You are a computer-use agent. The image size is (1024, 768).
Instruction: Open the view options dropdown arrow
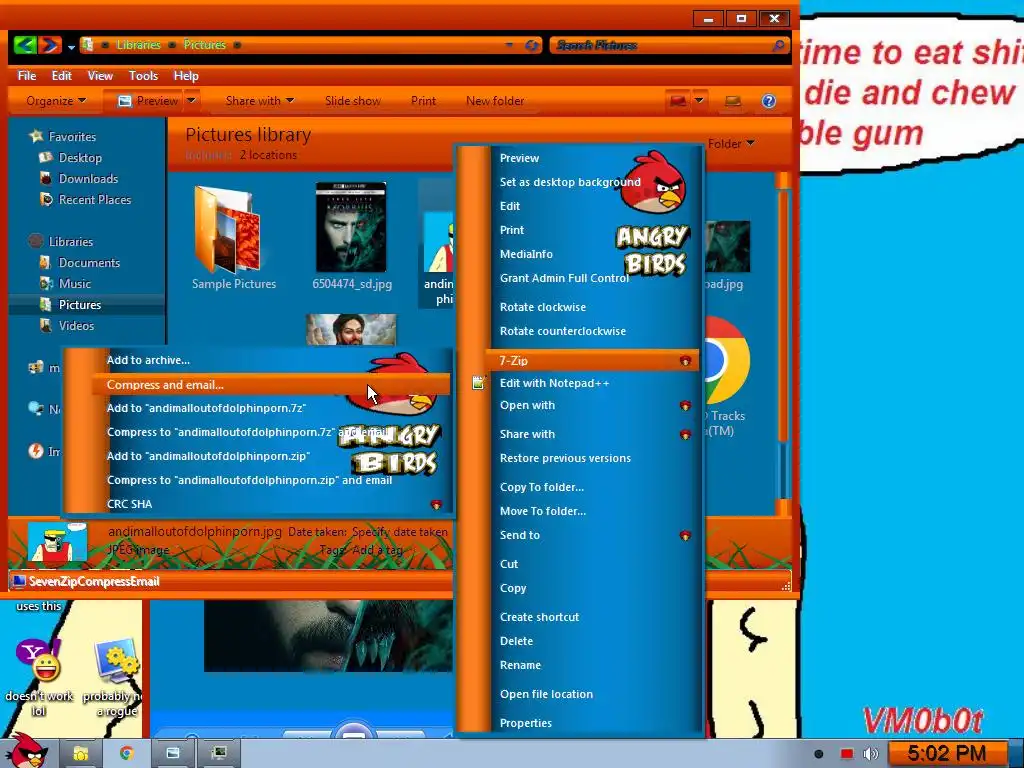click(699, 101)
